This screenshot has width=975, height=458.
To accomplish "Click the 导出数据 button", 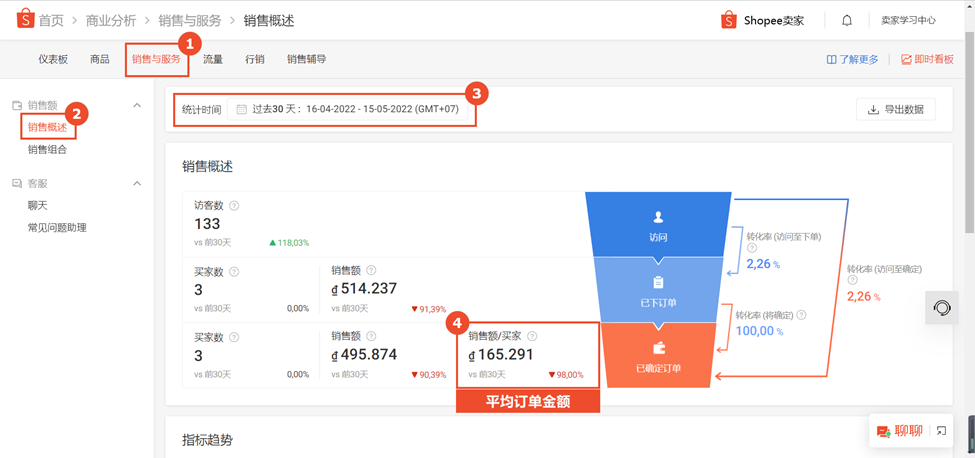I will click(x=895, y=110).
